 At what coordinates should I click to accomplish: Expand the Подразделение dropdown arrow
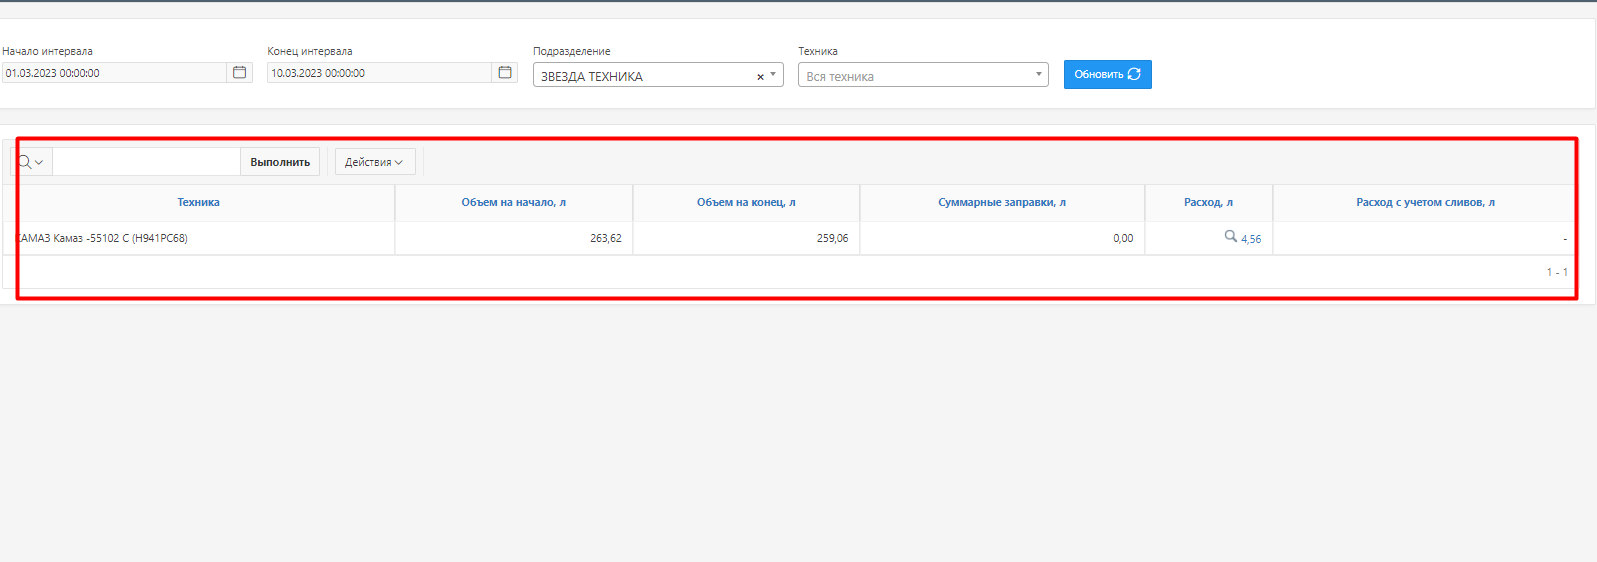(773, 75)
